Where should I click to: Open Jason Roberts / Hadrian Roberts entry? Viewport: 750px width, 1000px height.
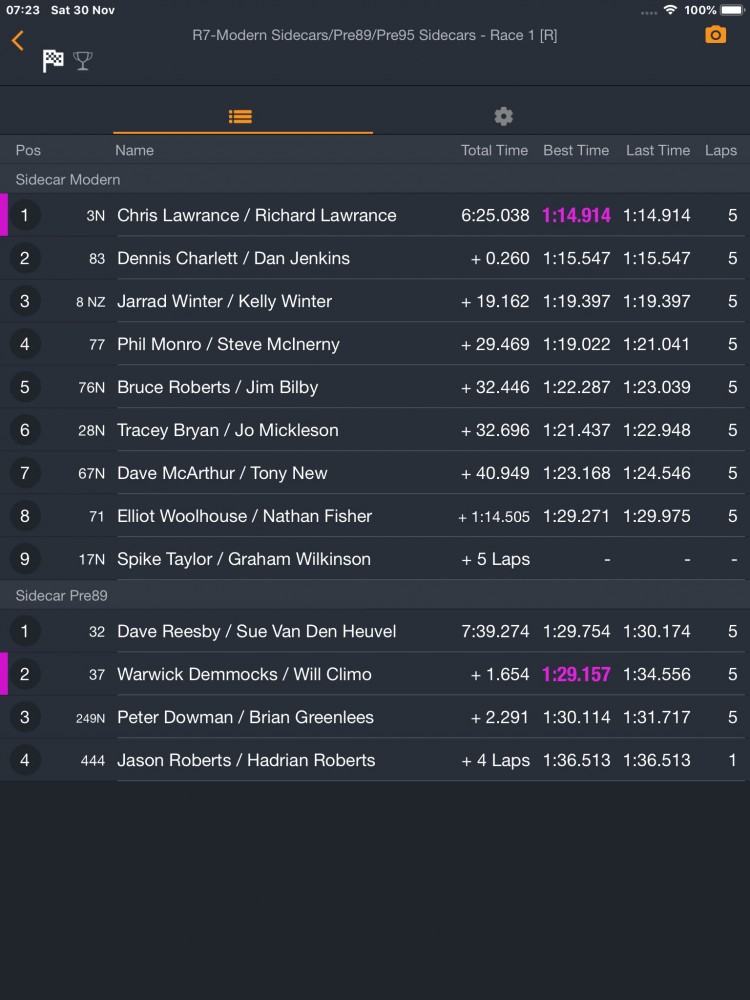point(375,760)
